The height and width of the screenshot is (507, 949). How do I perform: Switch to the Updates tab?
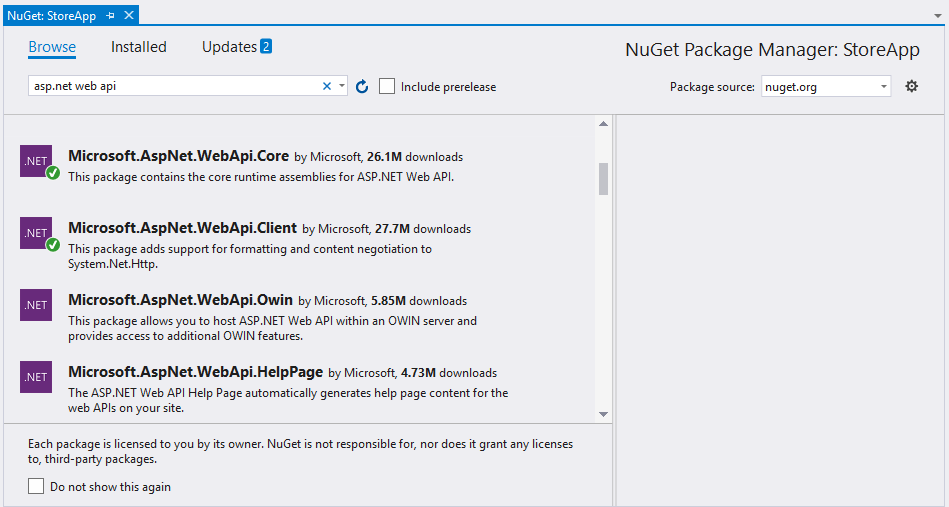229,47
